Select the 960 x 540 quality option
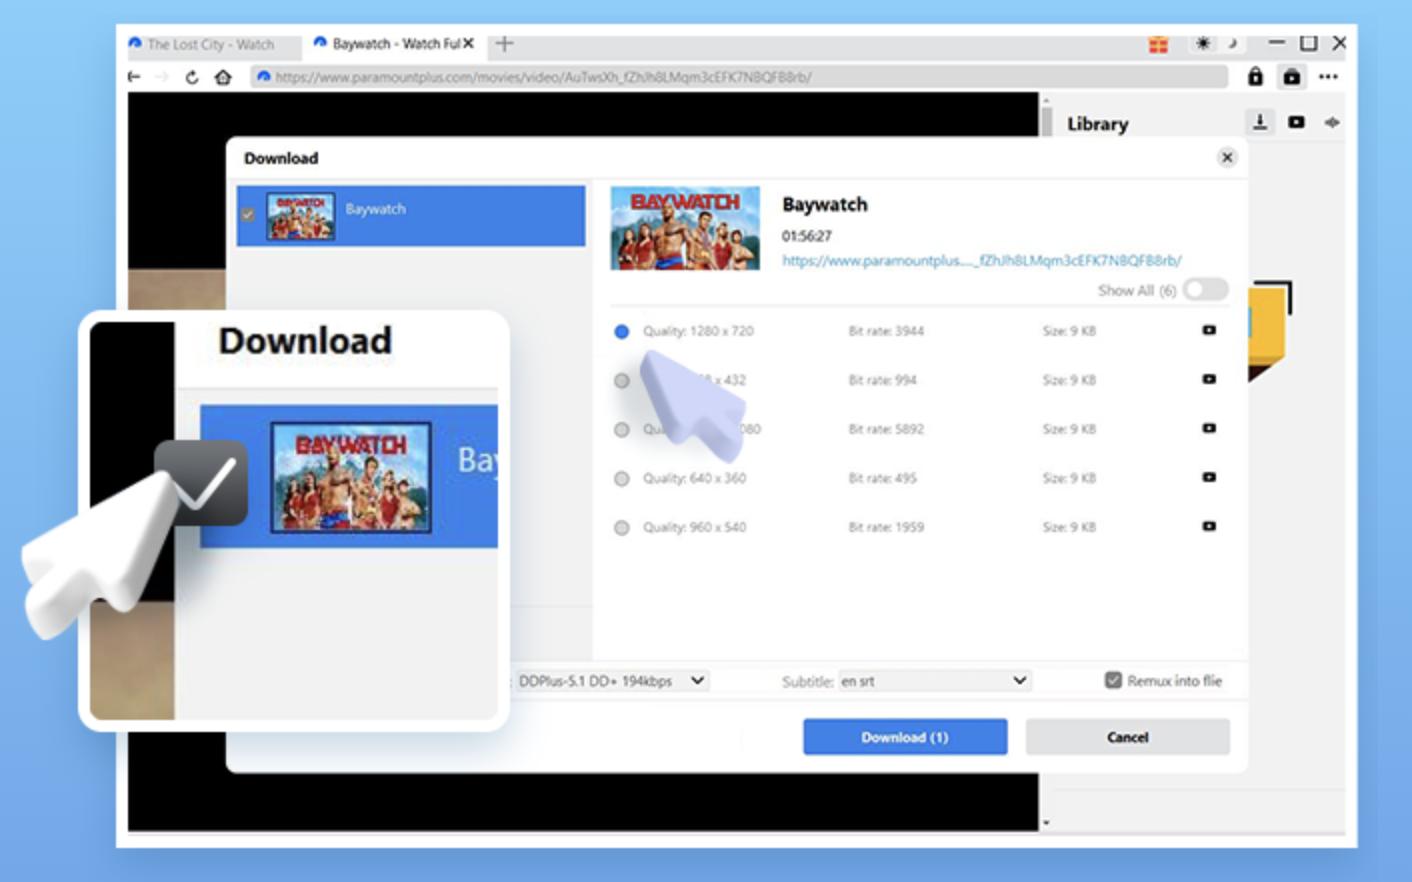 [622, 528]
